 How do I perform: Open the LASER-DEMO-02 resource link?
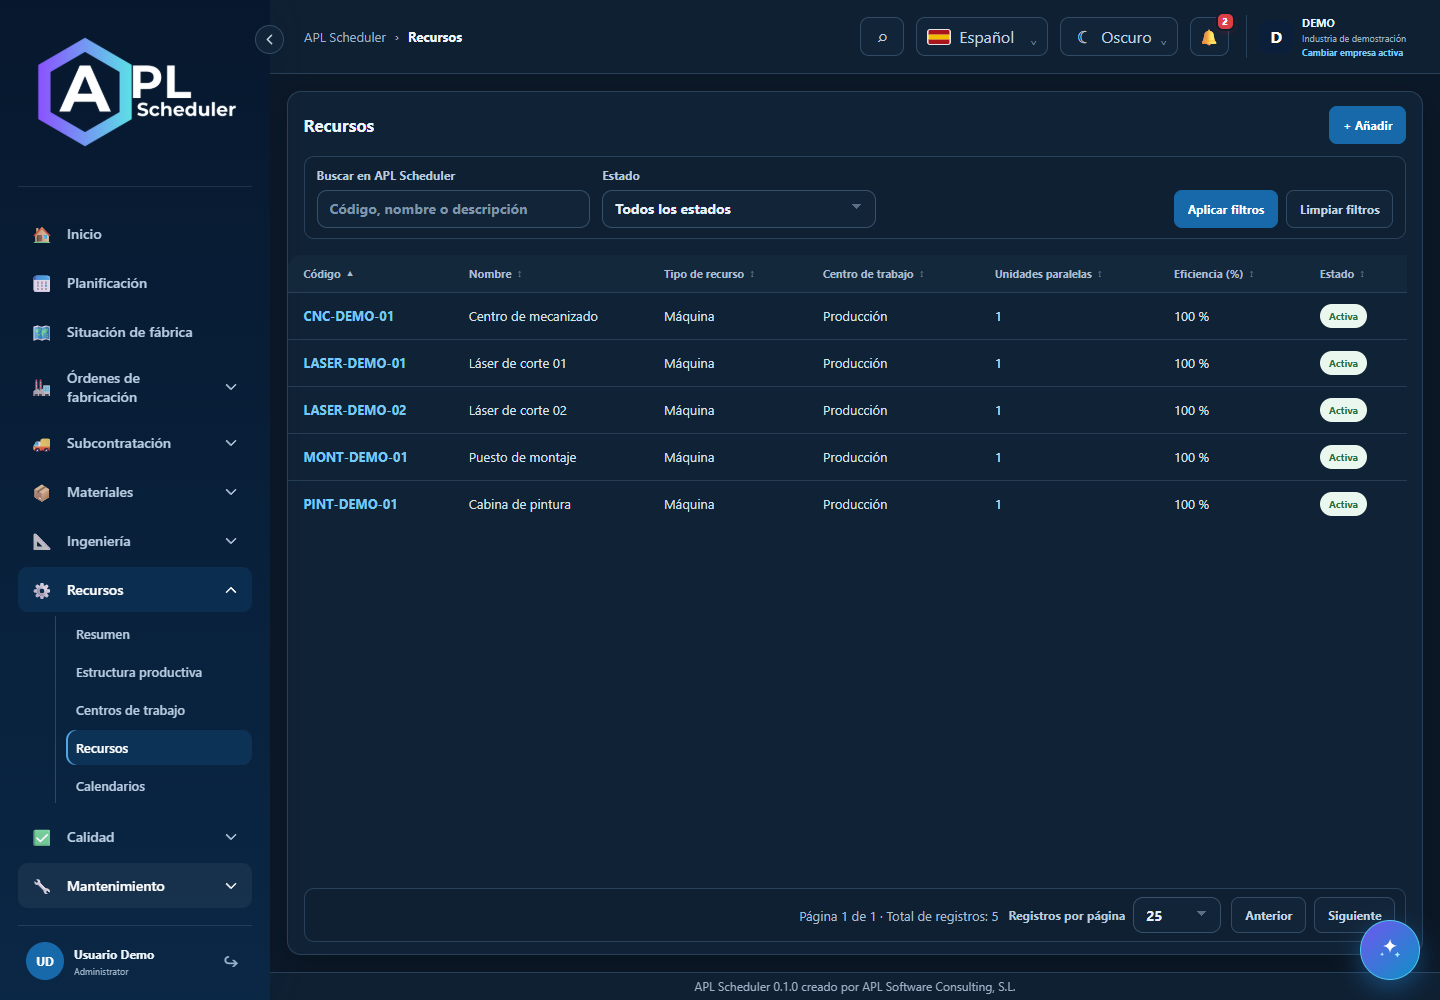(355, 410)
